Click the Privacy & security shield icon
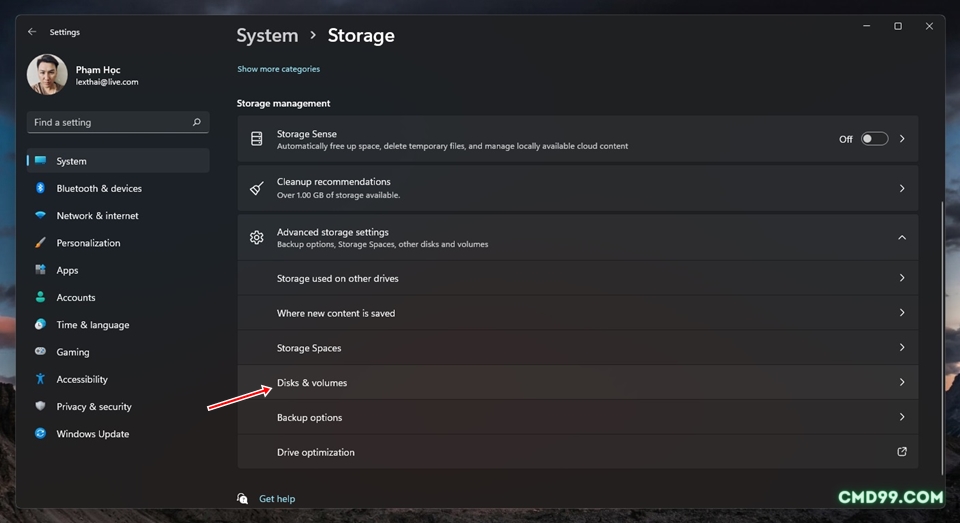 (x=40, y=406)
